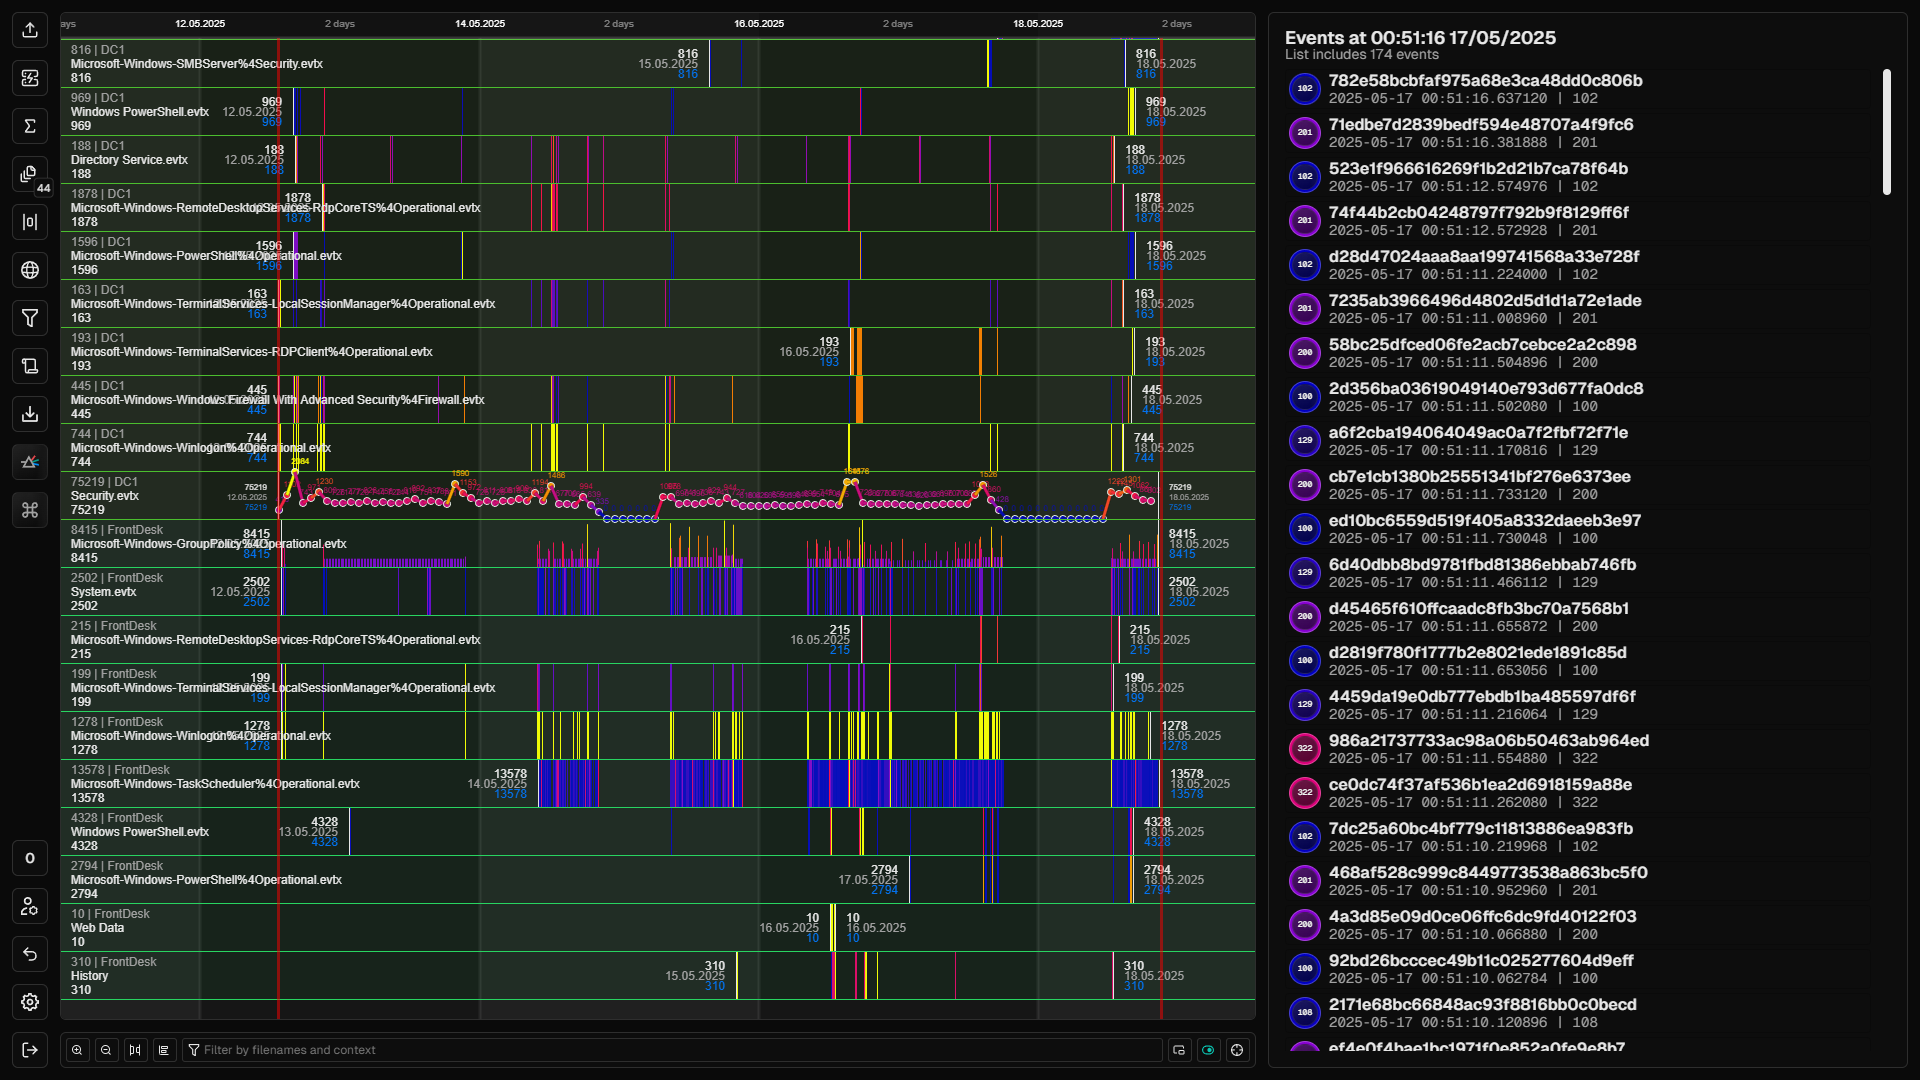Click the zoom in icon in bottom toolbar
This screenshot has width=1920, height=1080.
click(x=77, y=1050)
